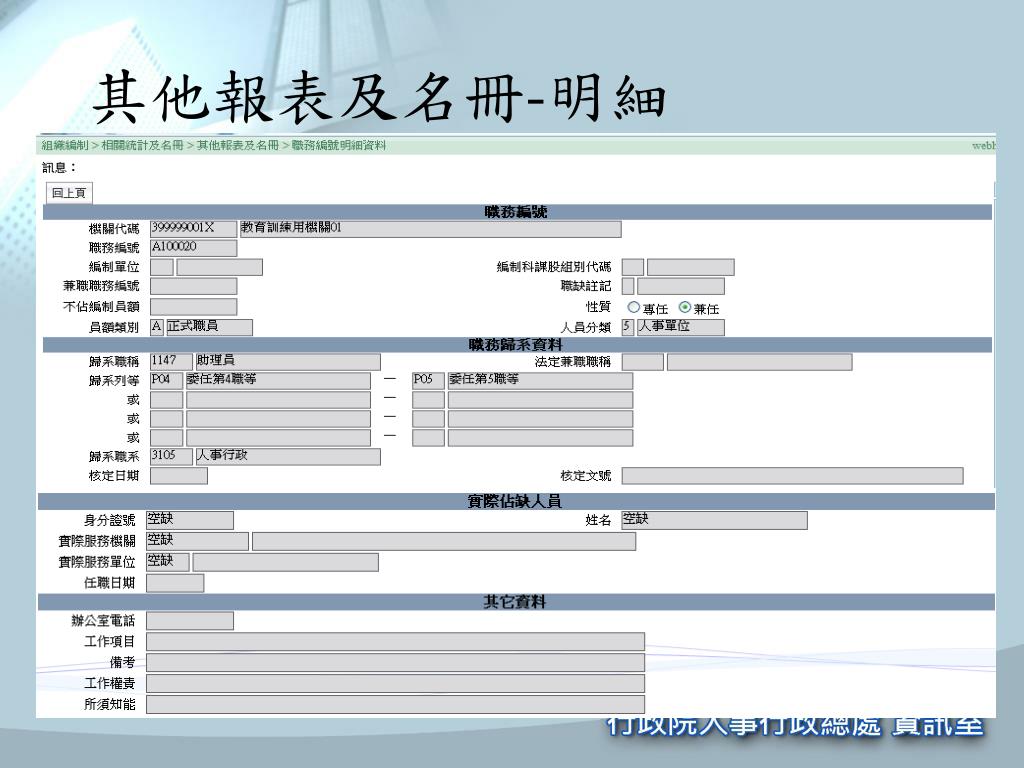The width and height of the screenshot is (1024, 768).
Task: Click the P05 grade code field
Action: coord(428,381)
